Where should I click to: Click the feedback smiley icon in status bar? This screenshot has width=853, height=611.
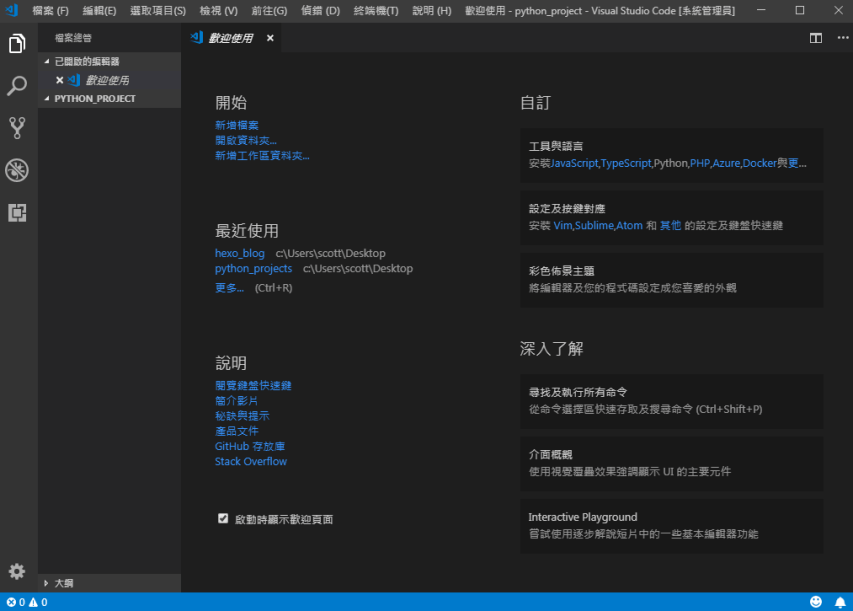tap(815, 602)
